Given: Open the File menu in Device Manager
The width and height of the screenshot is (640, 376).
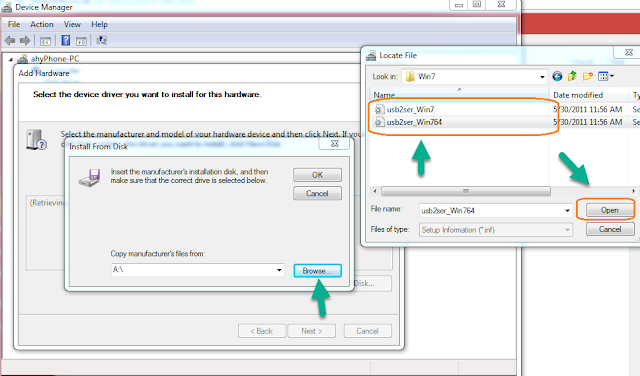Looking at the screenshot, I should pos(14,24).
